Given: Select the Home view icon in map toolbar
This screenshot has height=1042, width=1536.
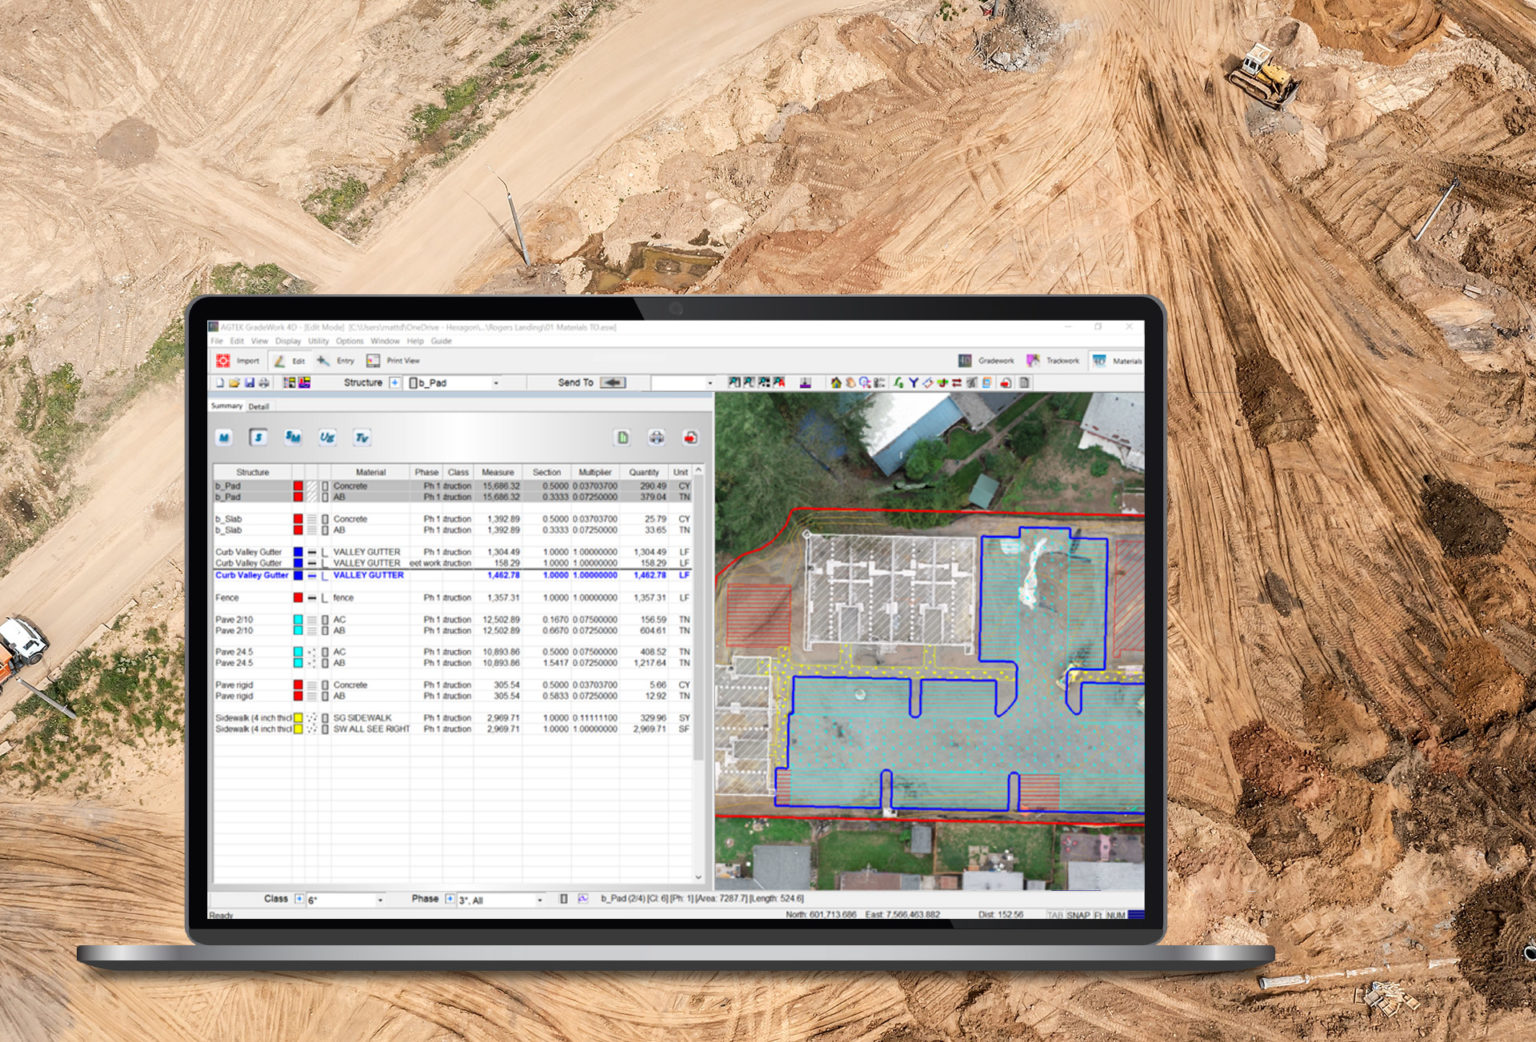Looking at the screenshot, I should [x=836, y=383].
